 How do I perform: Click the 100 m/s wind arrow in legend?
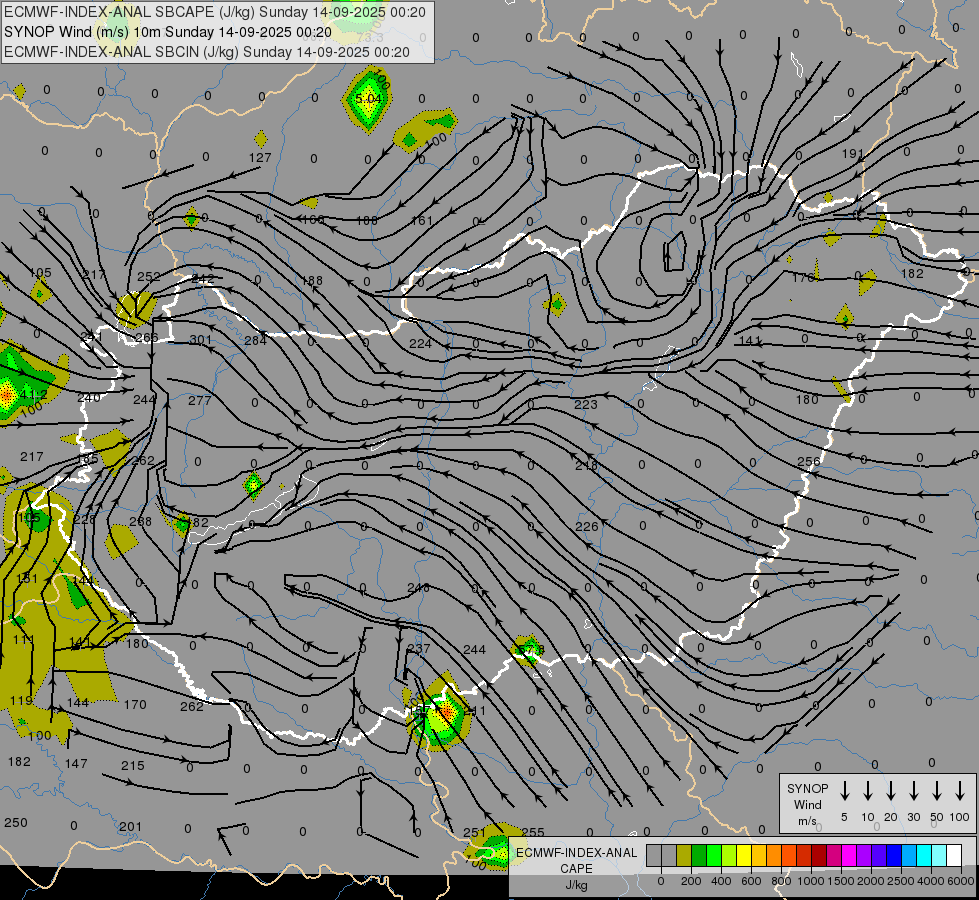[960, 791]
